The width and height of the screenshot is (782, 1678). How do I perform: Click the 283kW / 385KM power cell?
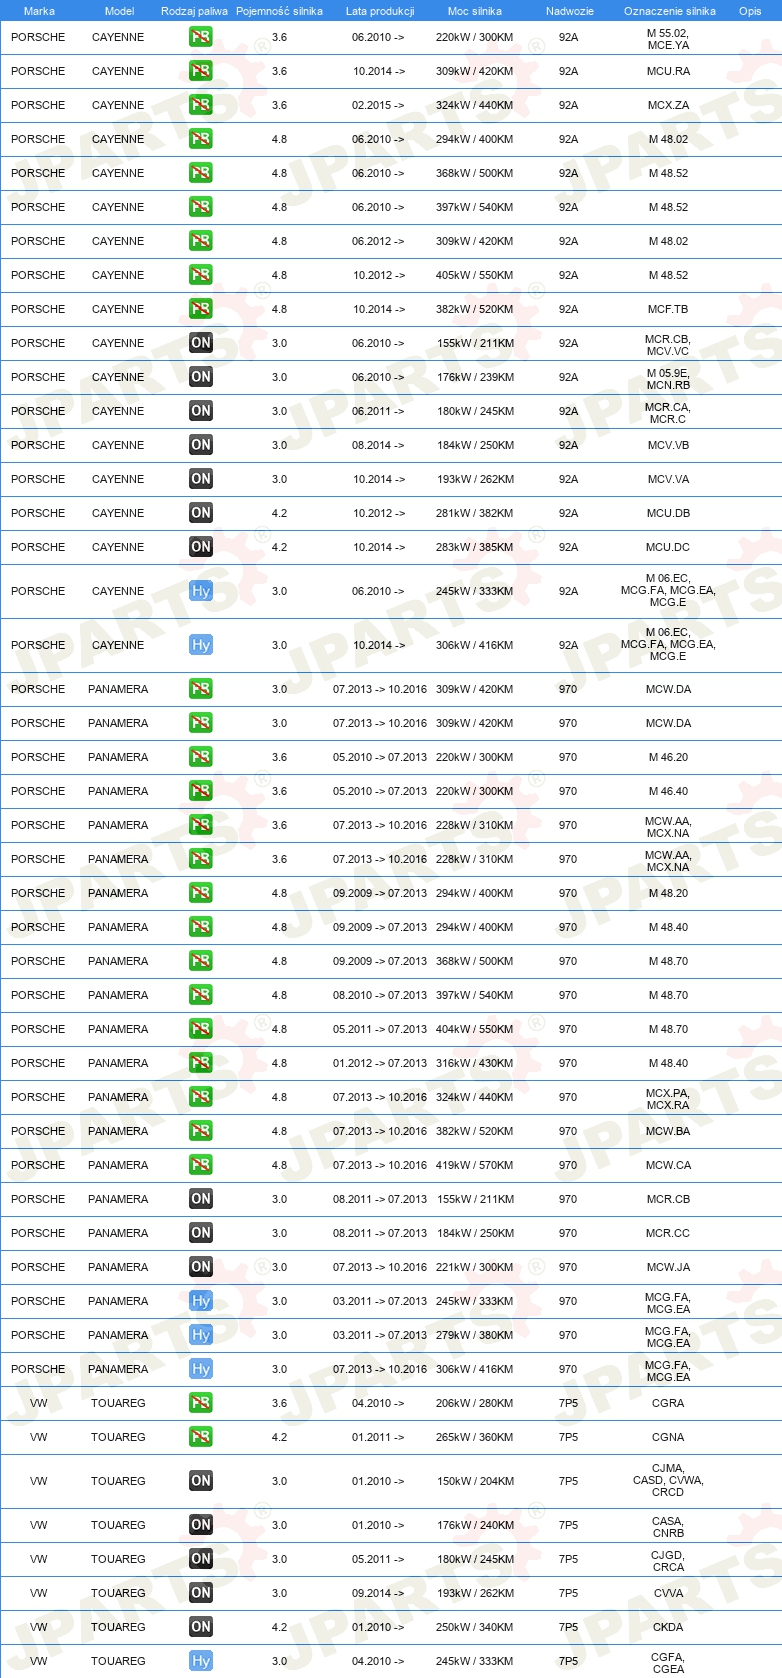[x=475, y=547]
